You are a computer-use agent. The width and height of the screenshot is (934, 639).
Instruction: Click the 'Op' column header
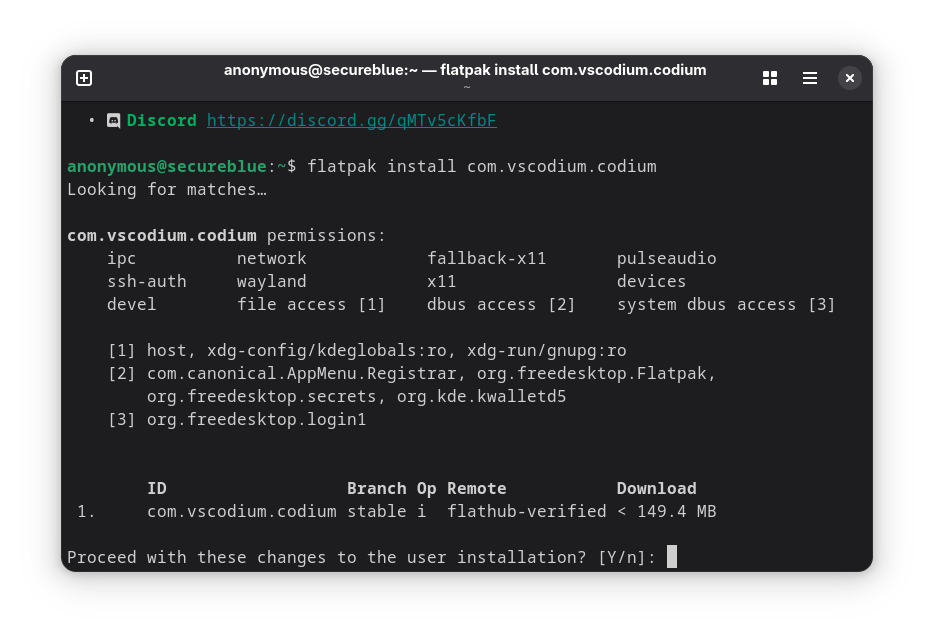click(426, 488)
